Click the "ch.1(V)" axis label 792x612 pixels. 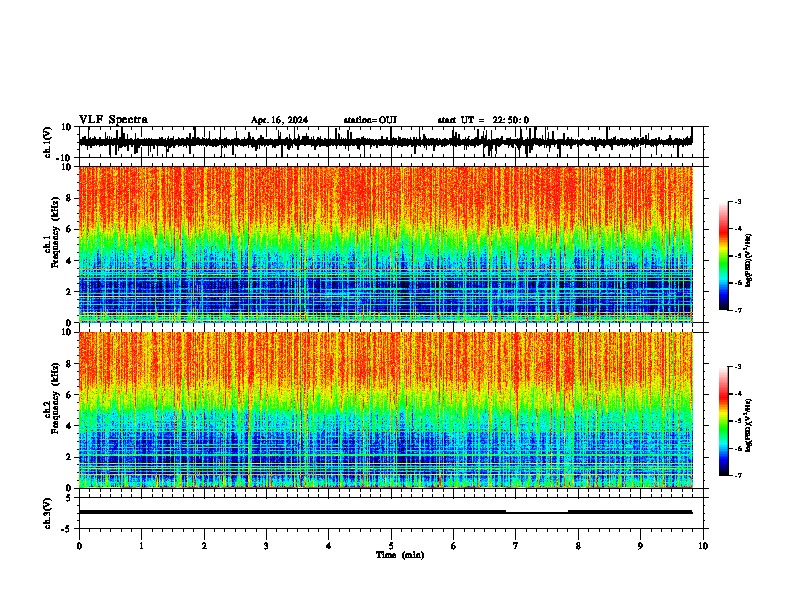pos(48,142)
